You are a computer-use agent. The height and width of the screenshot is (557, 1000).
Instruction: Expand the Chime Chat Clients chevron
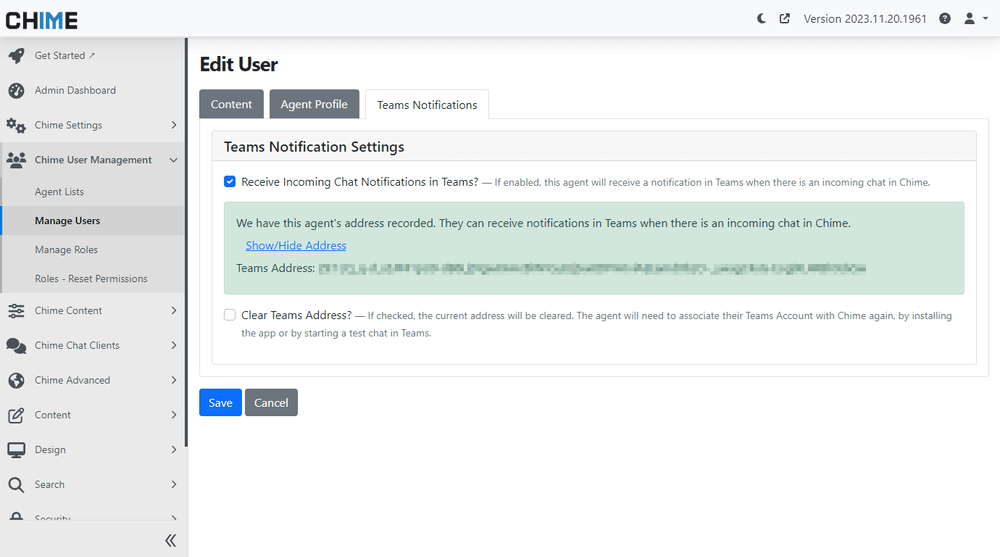pos(173,345)
